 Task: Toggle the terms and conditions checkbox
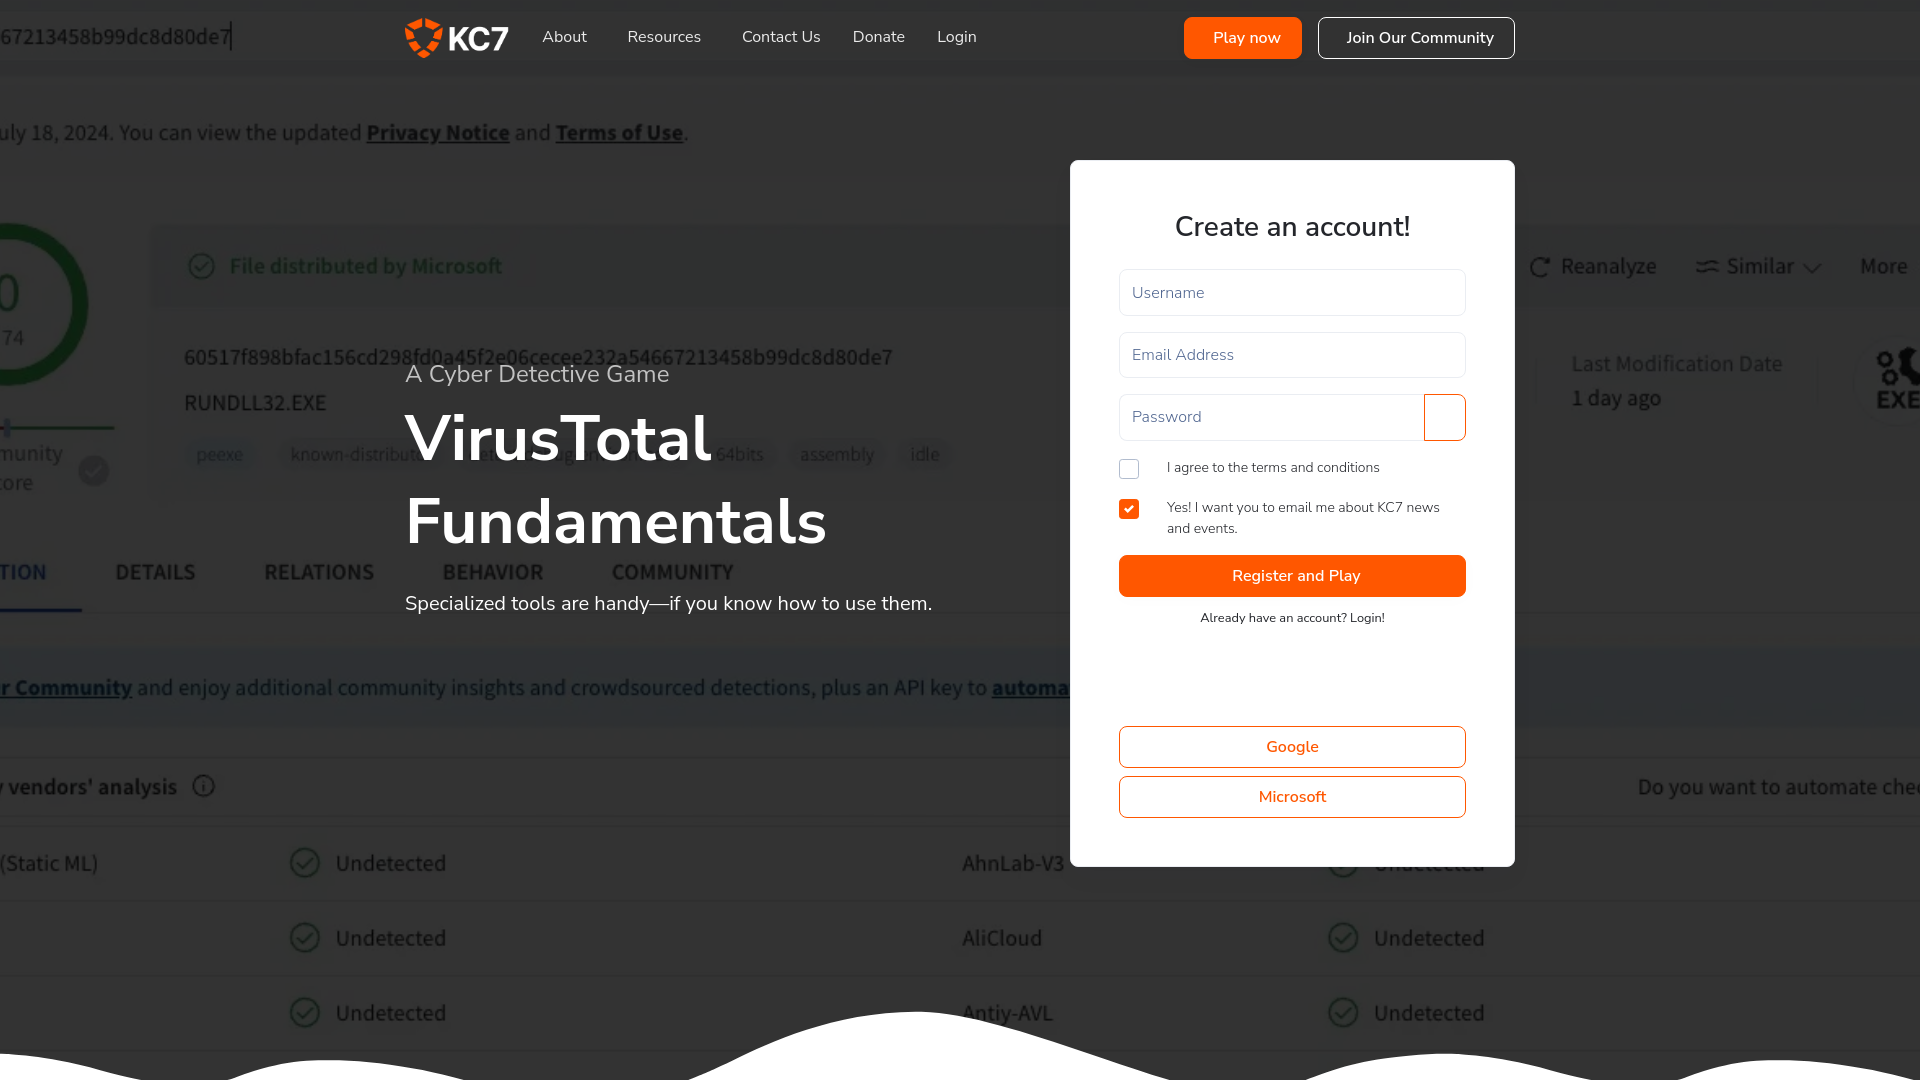coord(1129,467)
